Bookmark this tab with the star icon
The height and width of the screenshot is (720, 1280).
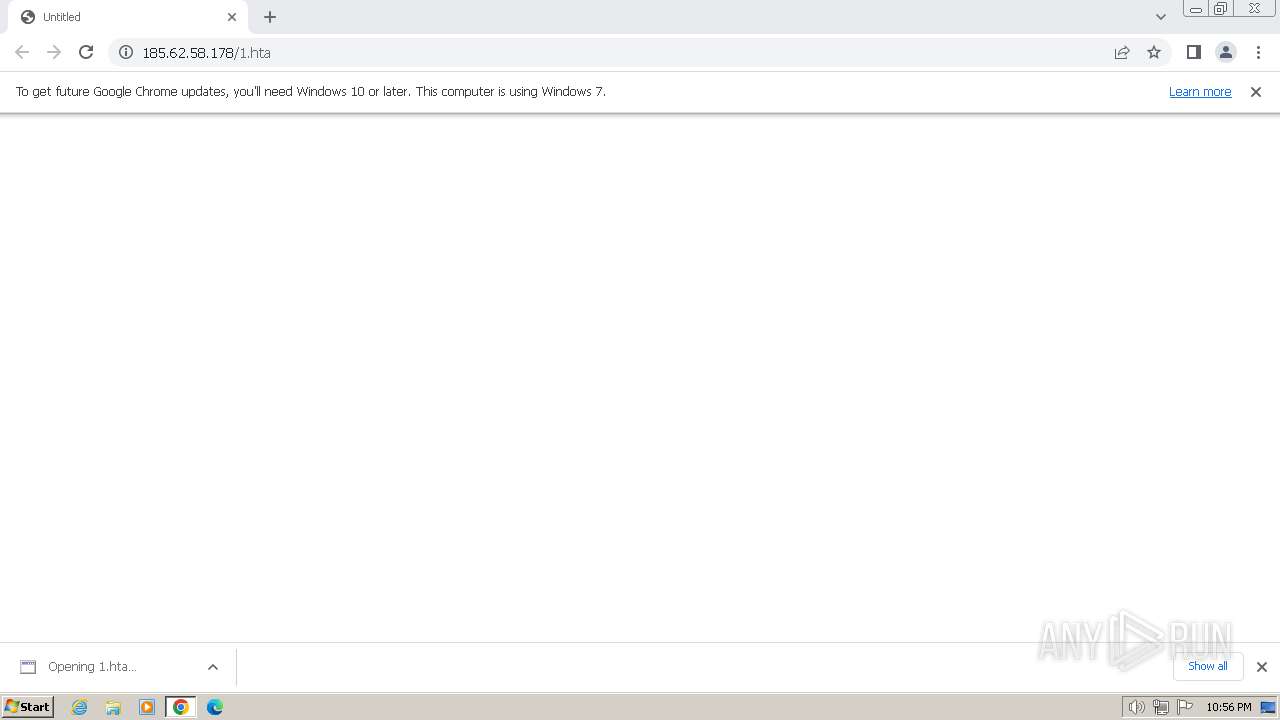click(x=1154, y=52)
